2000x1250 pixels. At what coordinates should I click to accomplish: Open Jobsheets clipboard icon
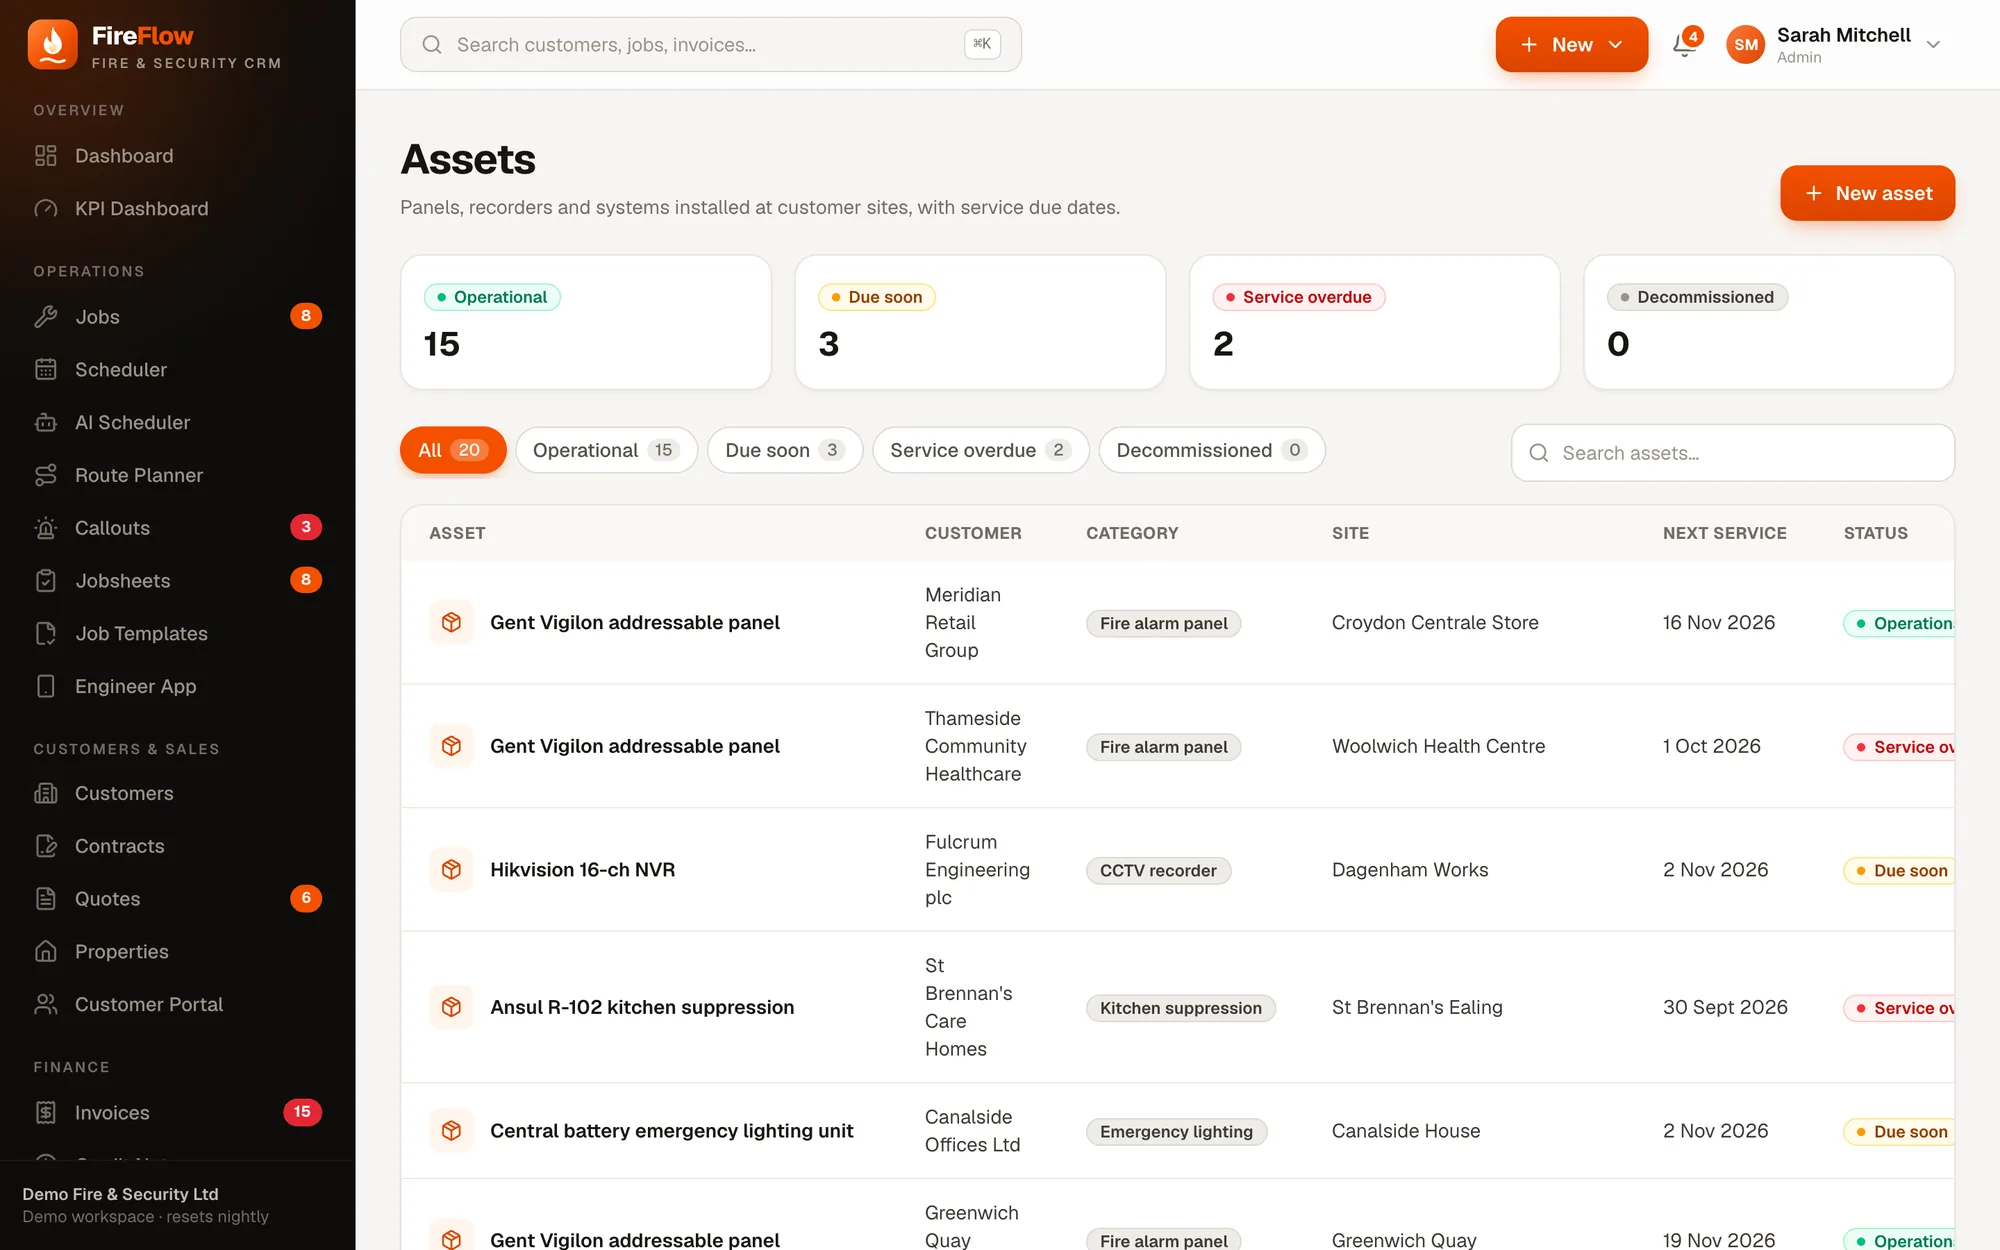click(46, 581)
